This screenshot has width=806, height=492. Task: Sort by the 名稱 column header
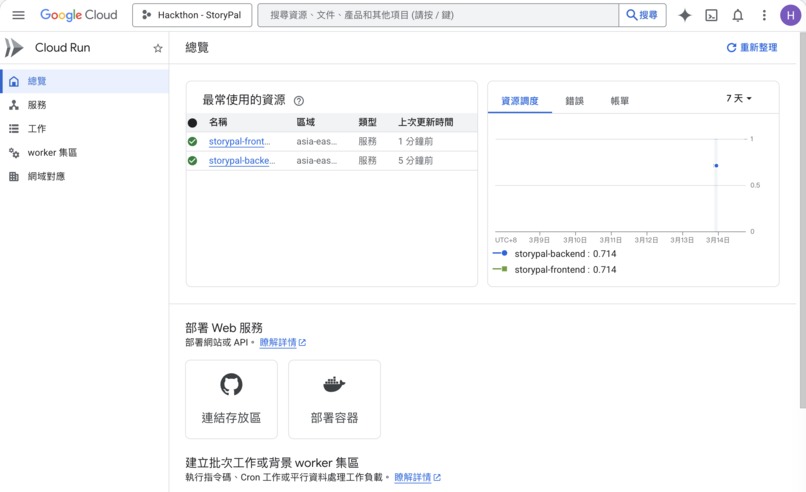coord(218,122)
